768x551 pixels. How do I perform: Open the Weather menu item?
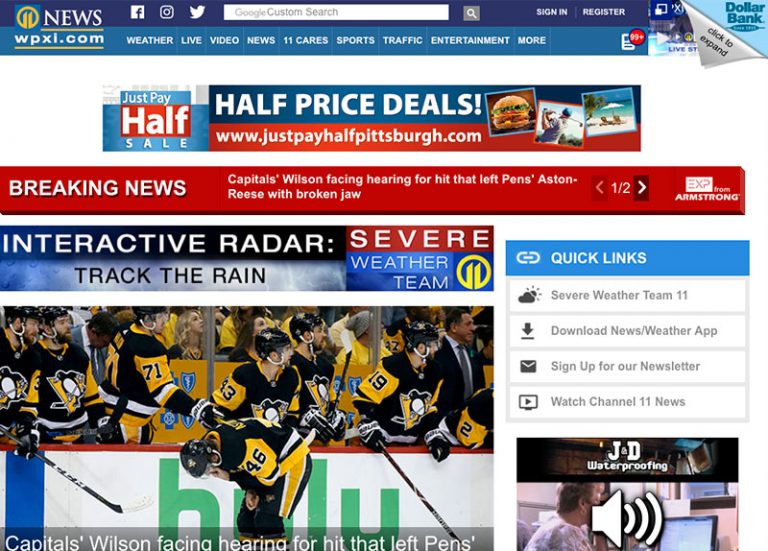point(150,41)
